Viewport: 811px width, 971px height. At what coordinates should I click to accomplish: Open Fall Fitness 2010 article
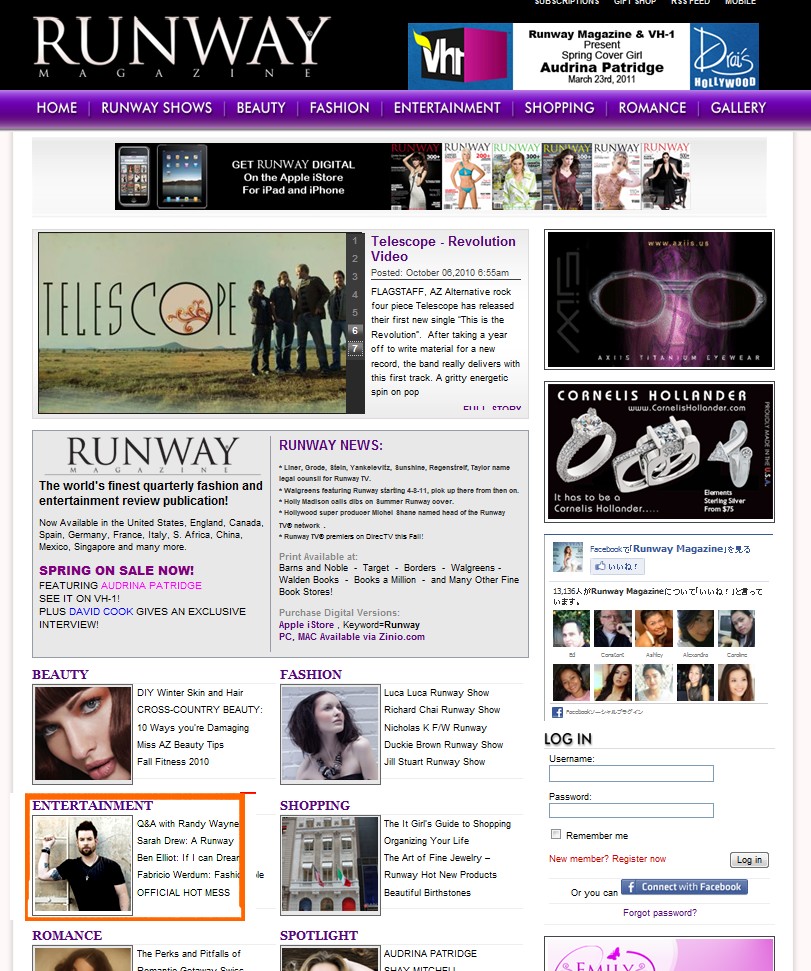pos(173,762)
